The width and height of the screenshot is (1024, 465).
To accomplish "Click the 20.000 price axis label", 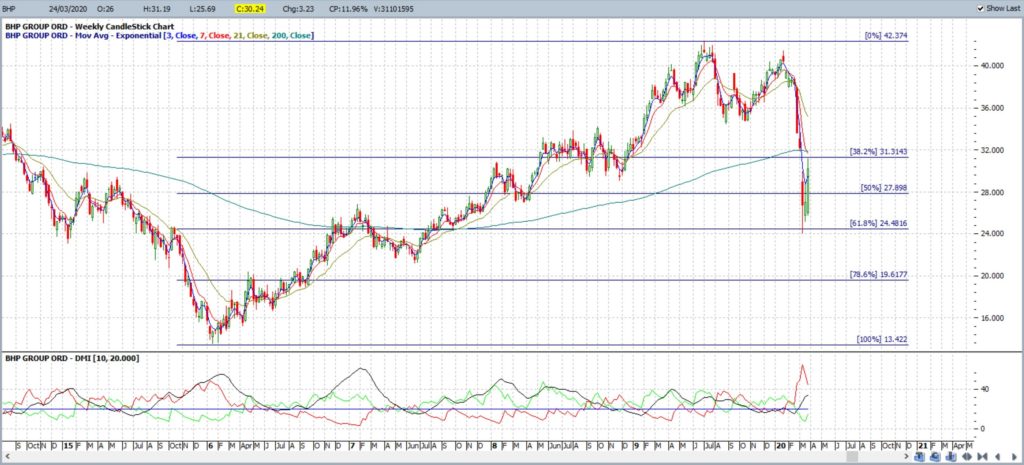I will [x=992, y=276].
